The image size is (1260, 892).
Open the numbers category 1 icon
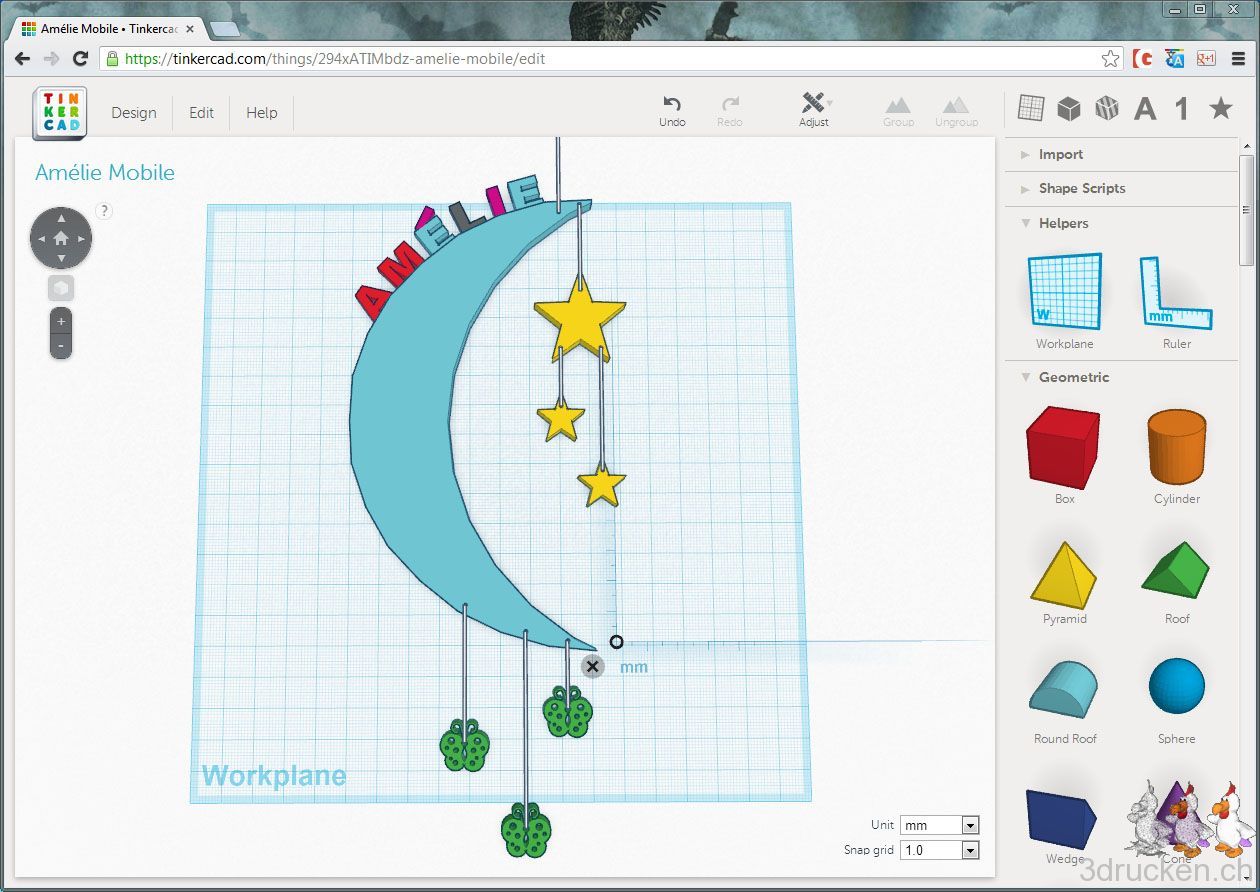pos(1182,108)
